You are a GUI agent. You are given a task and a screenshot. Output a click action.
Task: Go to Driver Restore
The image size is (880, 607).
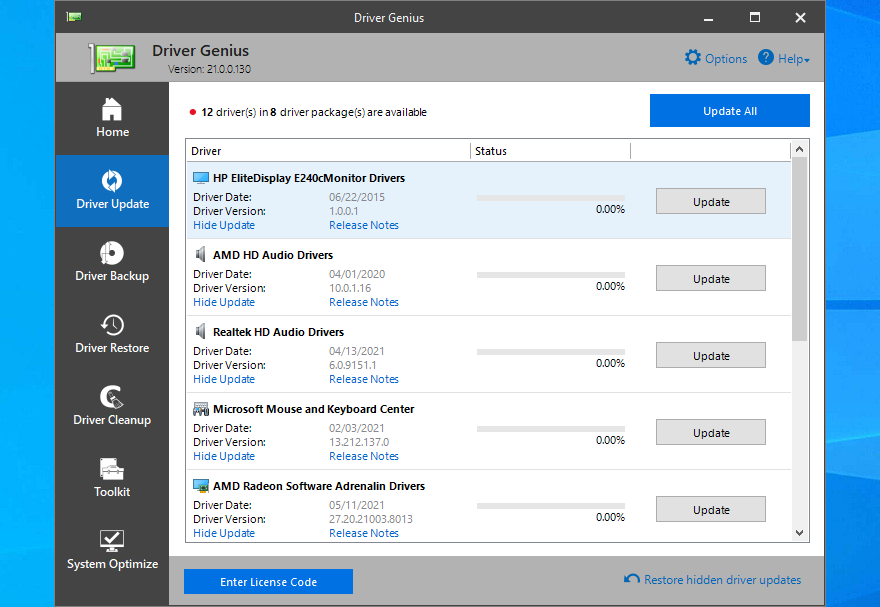112,335
